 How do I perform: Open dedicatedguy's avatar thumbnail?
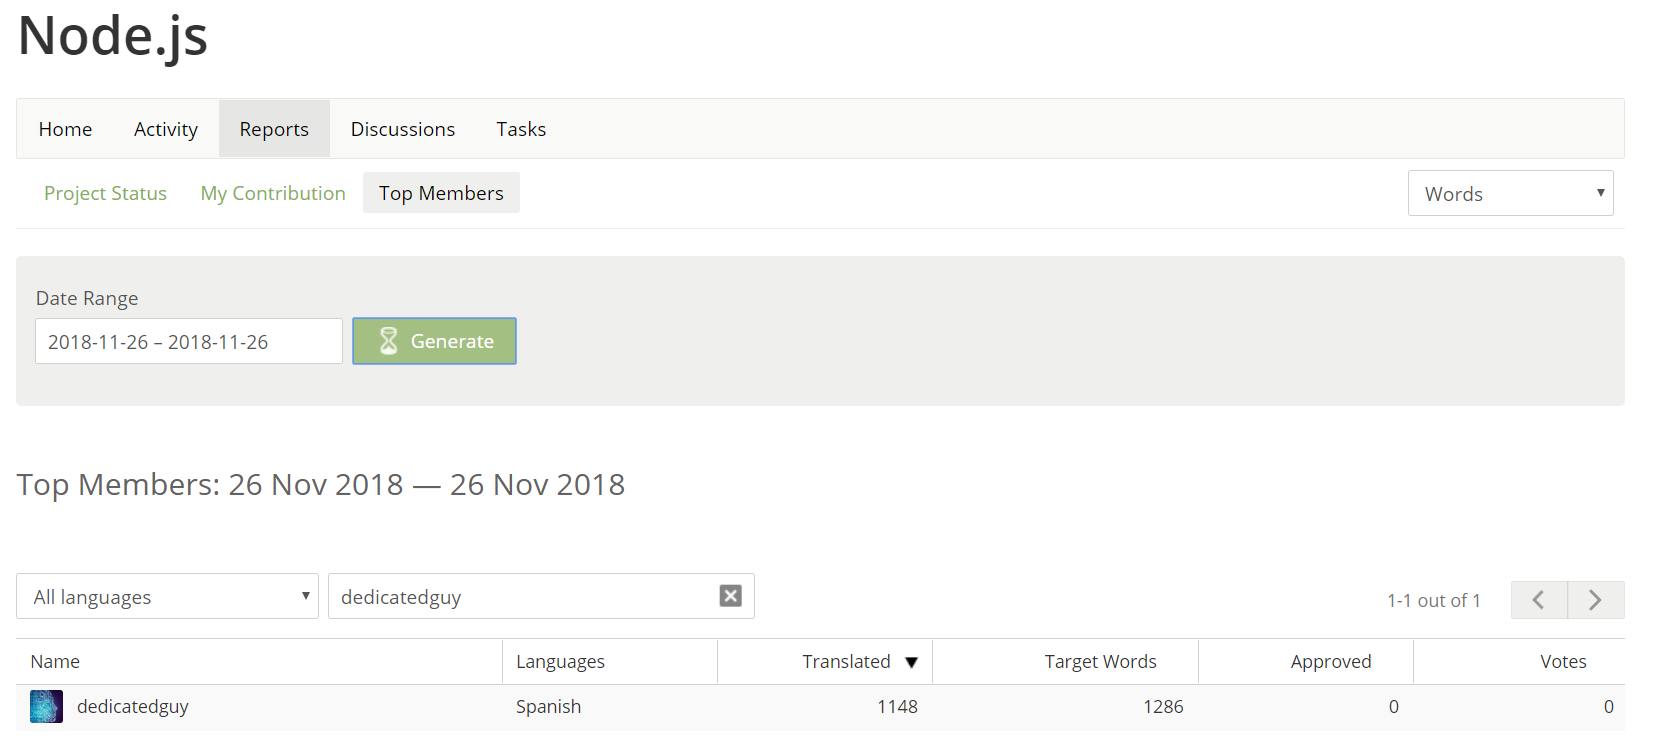(x=46, y=706)
